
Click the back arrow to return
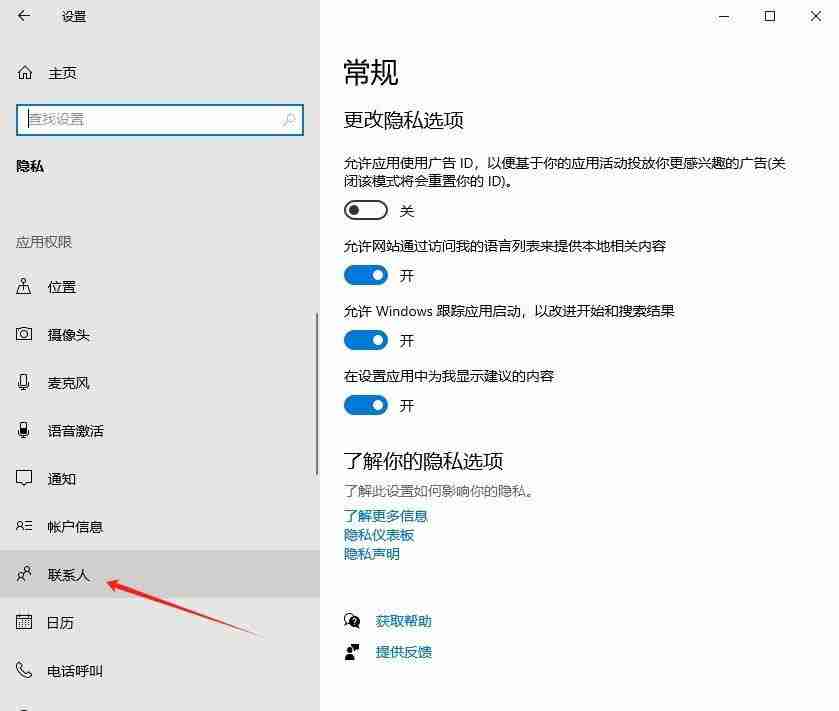[24, 16]
